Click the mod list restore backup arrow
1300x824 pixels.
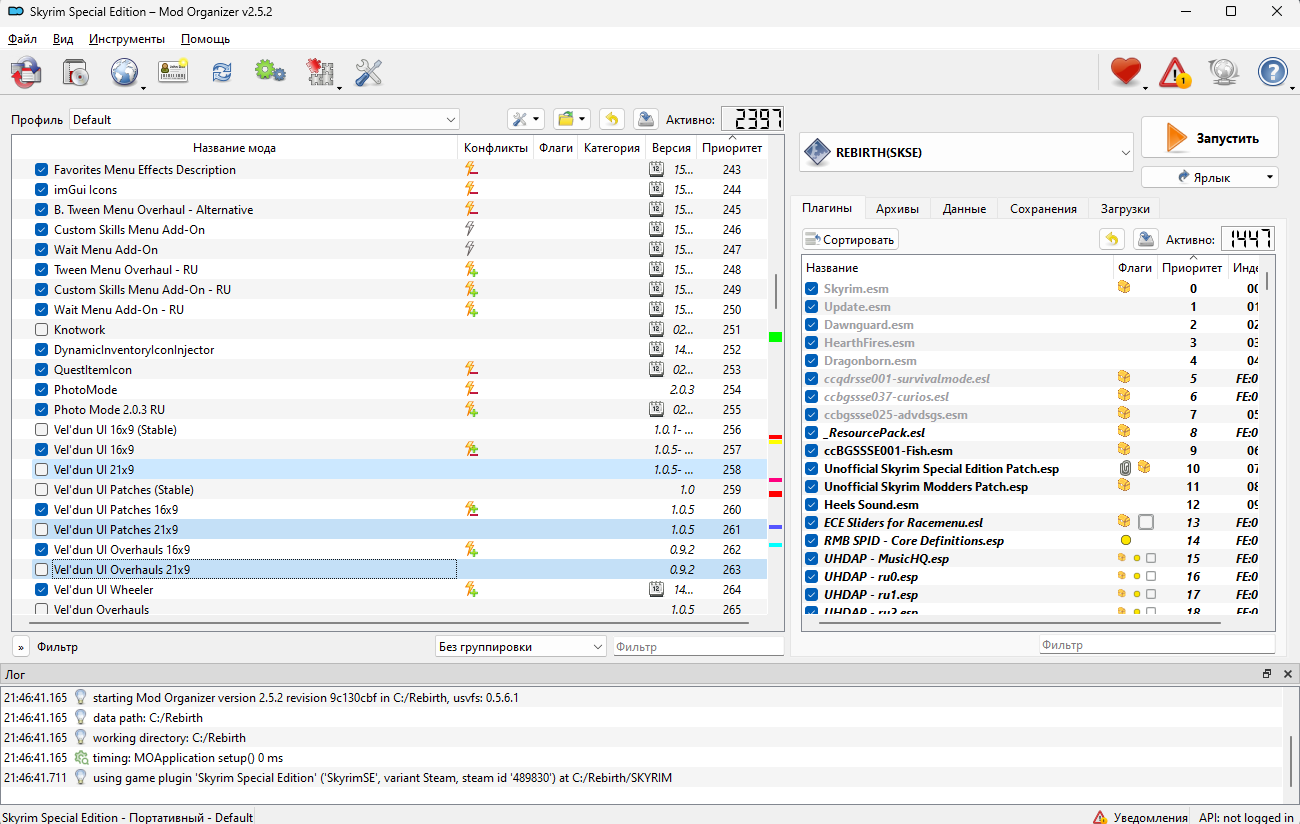pos(612,119)
